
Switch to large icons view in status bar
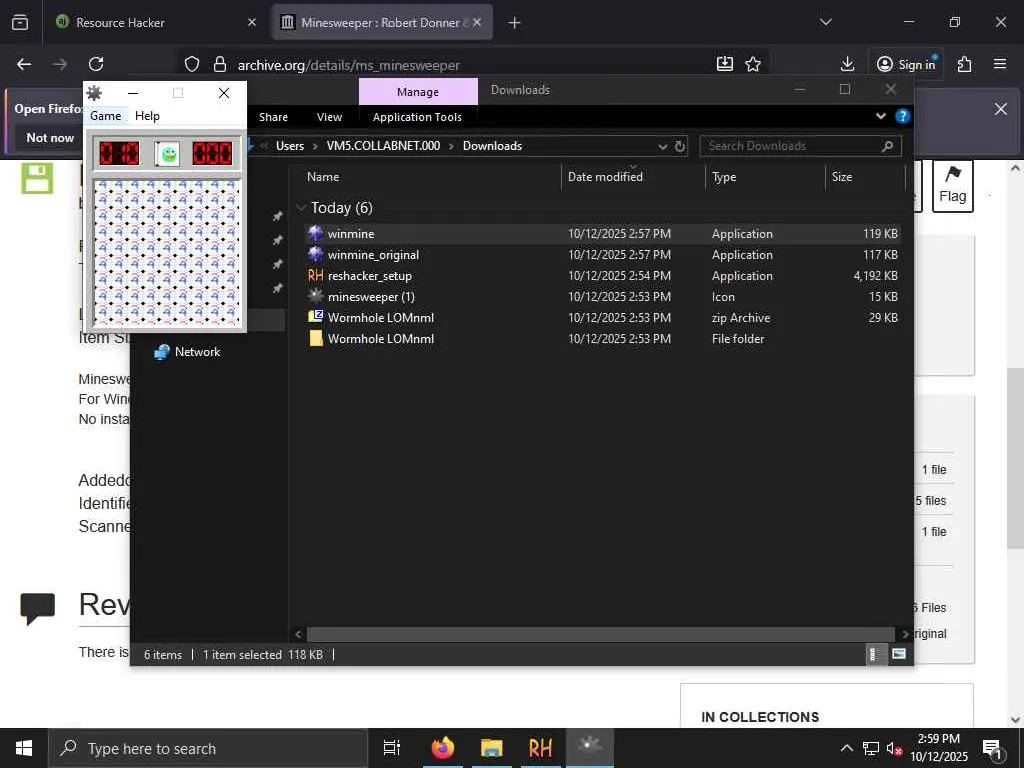coord(899,654)
